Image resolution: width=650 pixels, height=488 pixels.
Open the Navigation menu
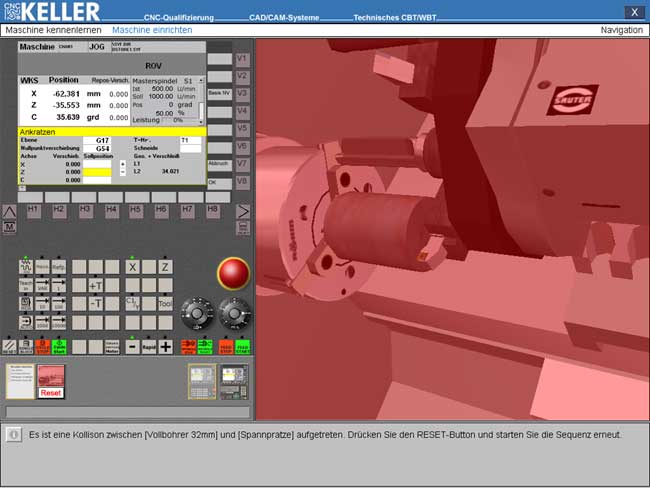coord(621,30)
